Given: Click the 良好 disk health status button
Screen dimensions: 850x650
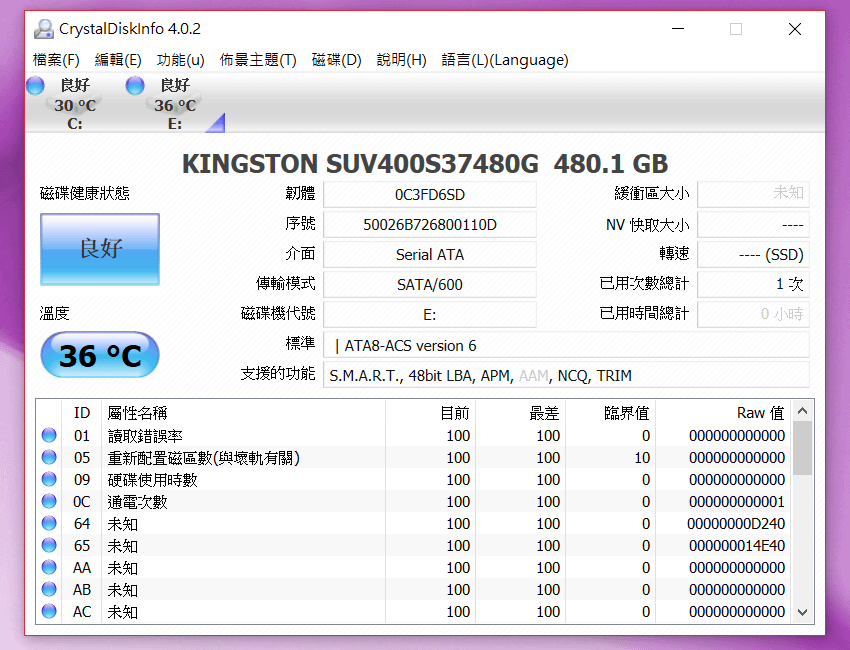Looking at the screenshot, I should [100, 249].
